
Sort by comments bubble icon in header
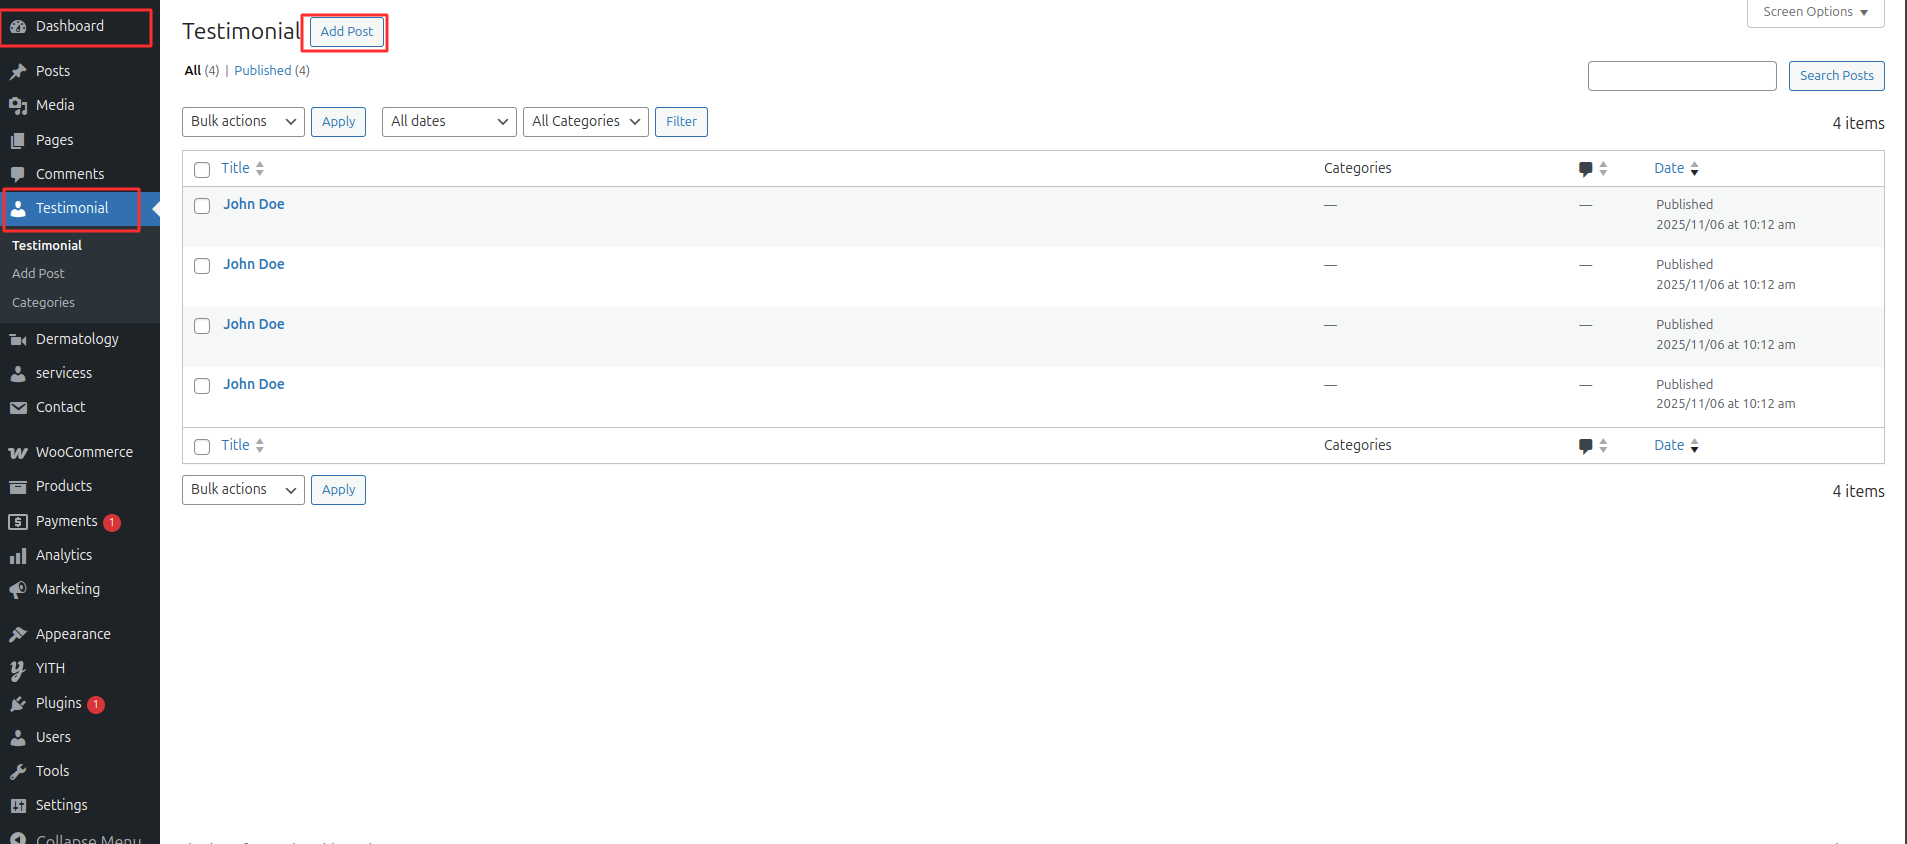click(1586, 169)
